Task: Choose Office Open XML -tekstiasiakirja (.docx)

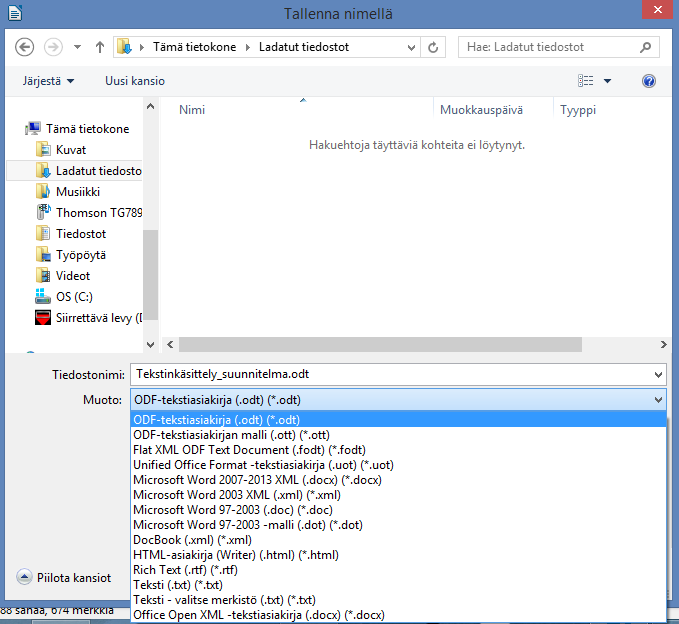Action: (x=398, y=615)
